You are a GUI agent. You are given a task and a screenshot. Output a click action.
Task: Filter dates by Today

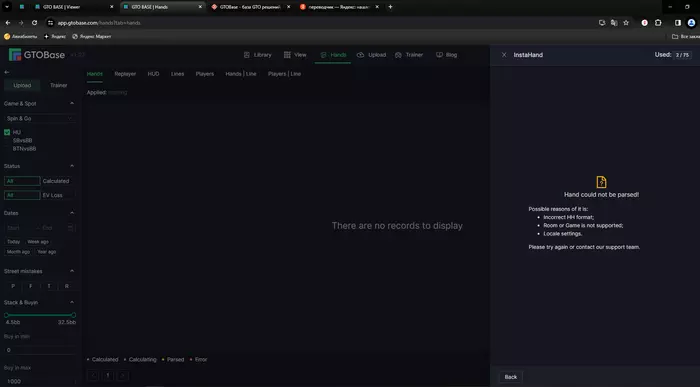13,241
